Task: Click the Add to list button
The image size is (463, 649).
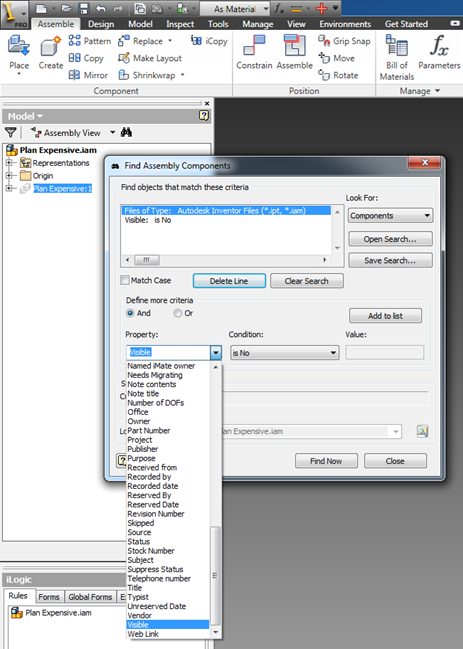Action: click(385, 315)
